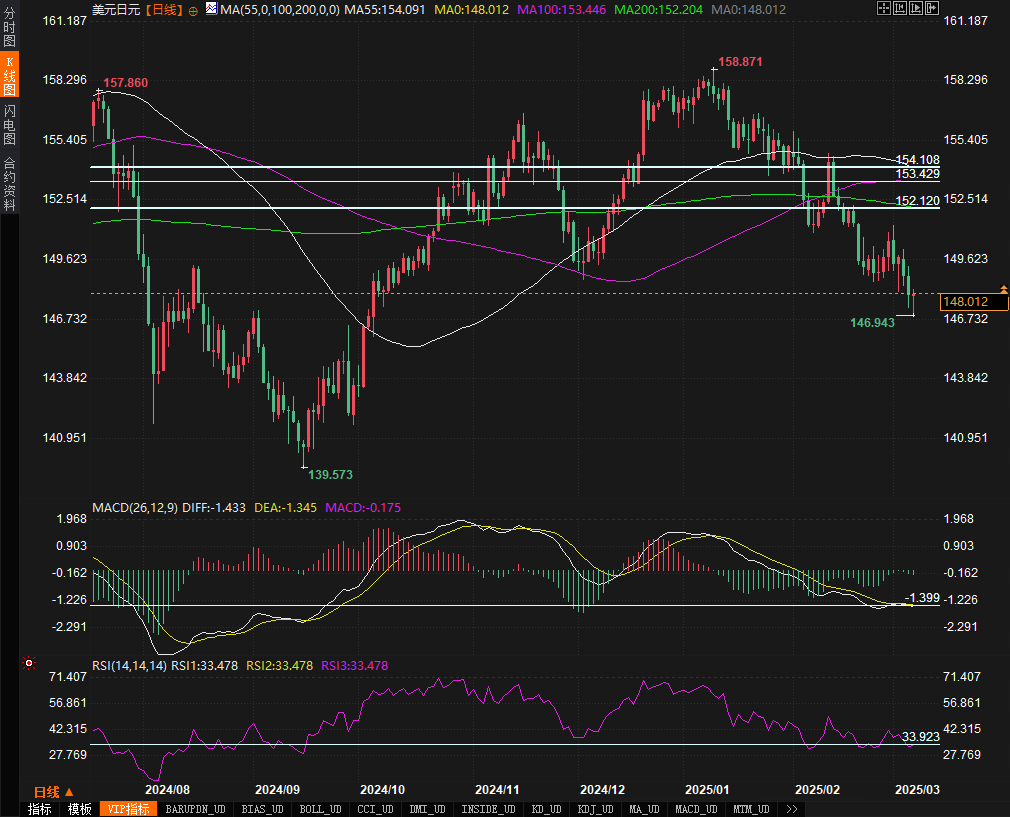This screenshot has height=817, width=1010.
Task: Switch to the 模板 tab
Action: [x=79, y=809]
